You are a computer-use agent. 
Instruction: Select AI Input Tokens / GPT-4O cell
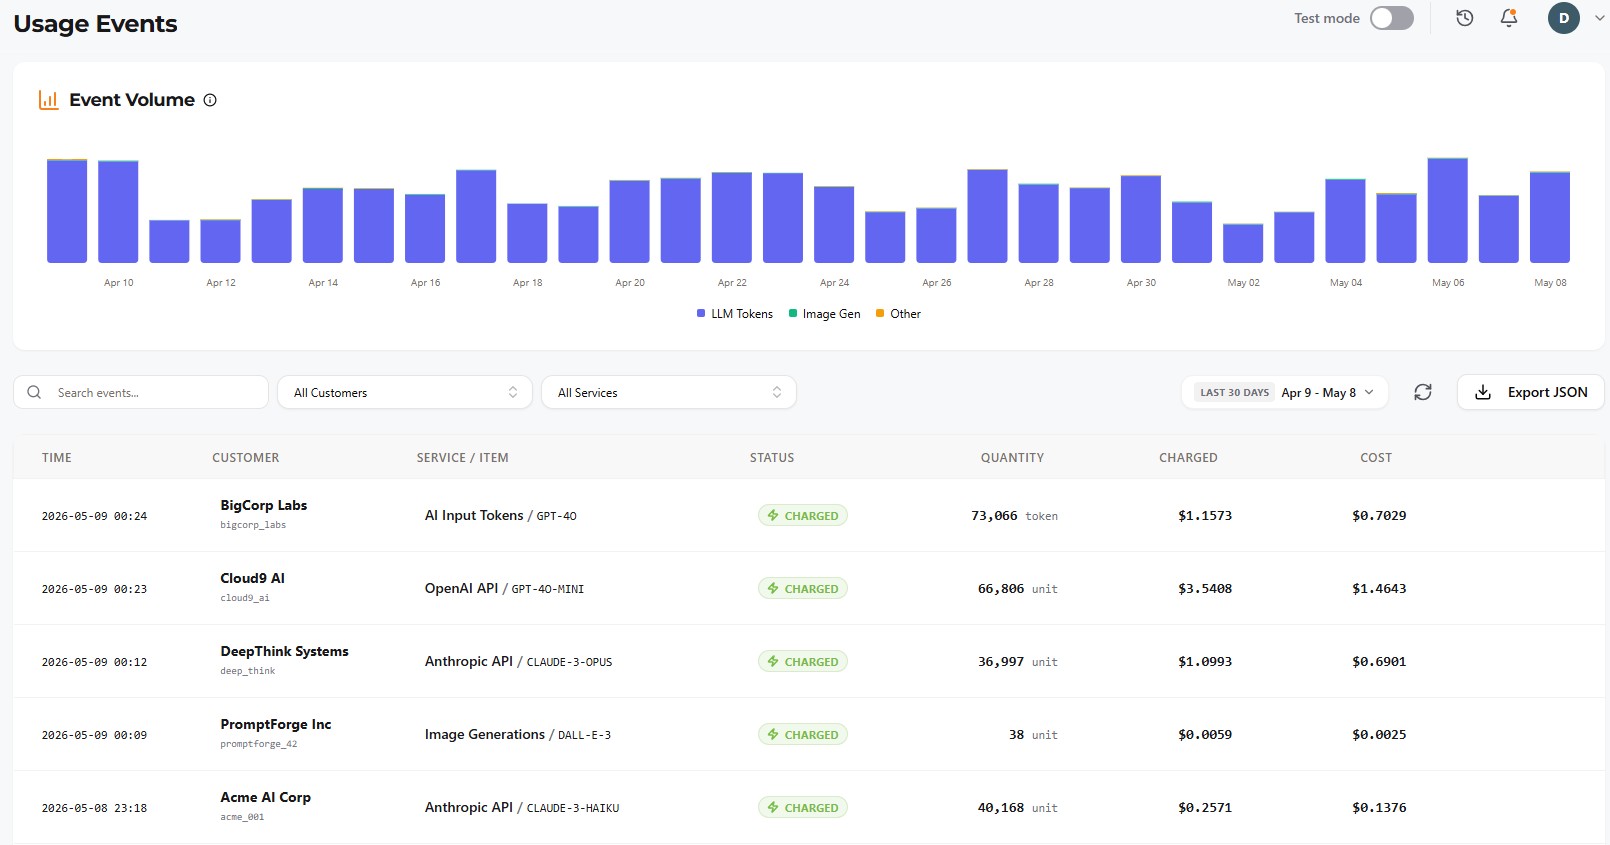(x=501, y=515)
